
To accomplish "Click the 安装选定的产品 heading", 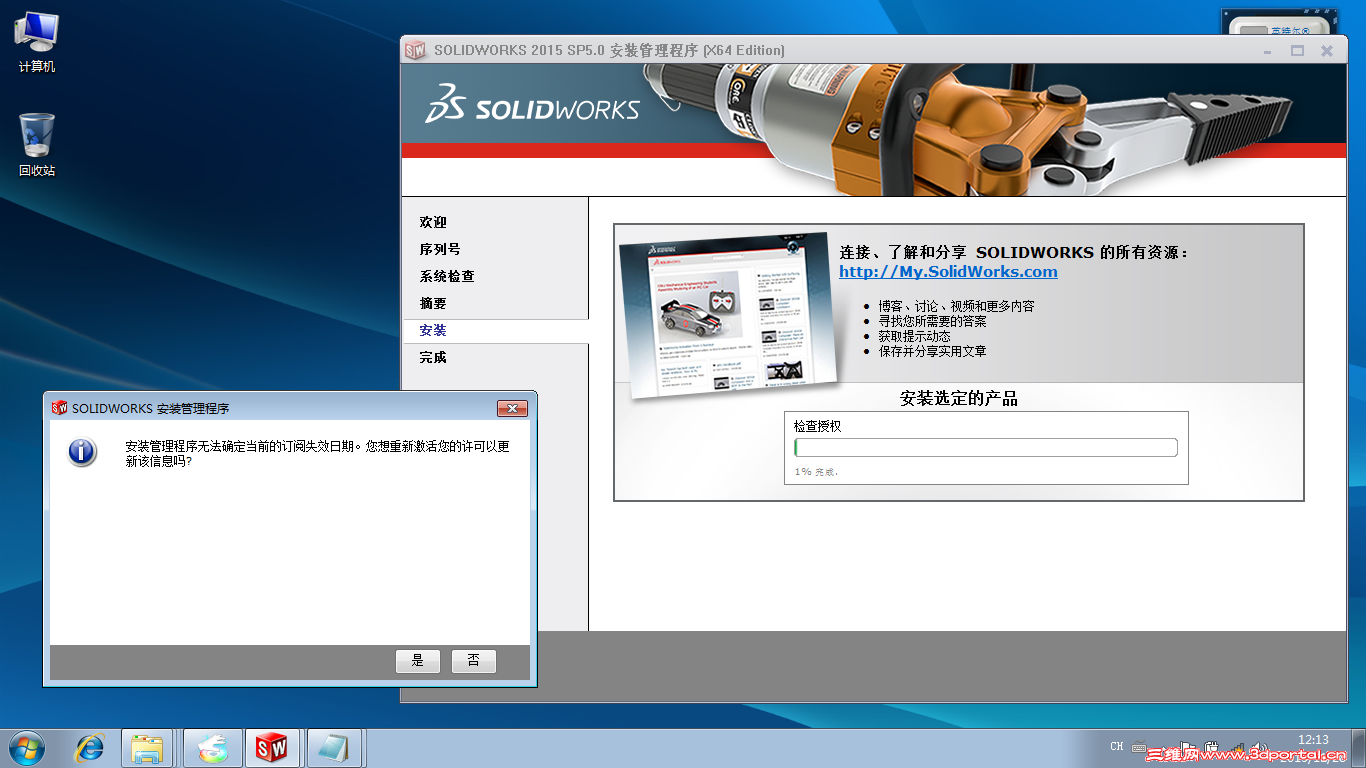I will pyautogui.click(x=959, y=398).
